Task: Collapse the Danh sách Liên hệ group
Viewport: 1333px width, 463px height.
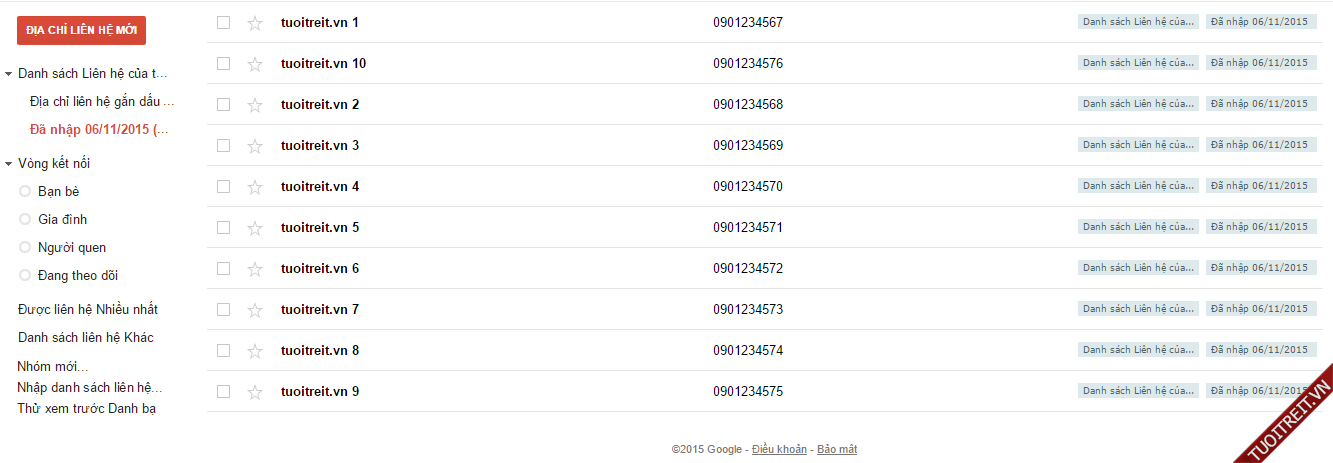Action: [9, 74]
